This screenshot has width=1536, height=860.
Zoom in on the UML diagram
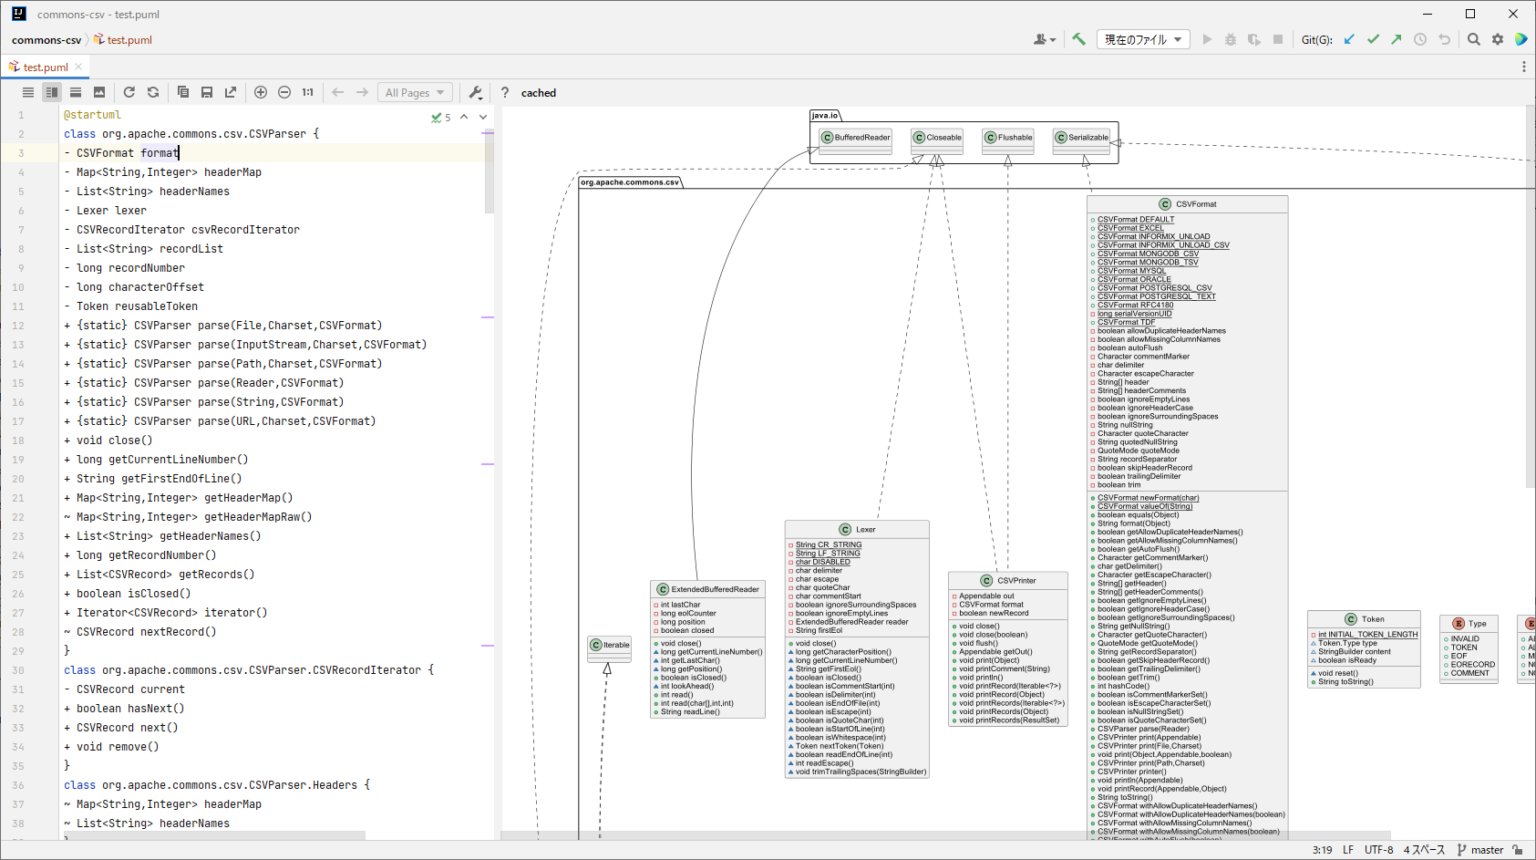tap(260, 92)
